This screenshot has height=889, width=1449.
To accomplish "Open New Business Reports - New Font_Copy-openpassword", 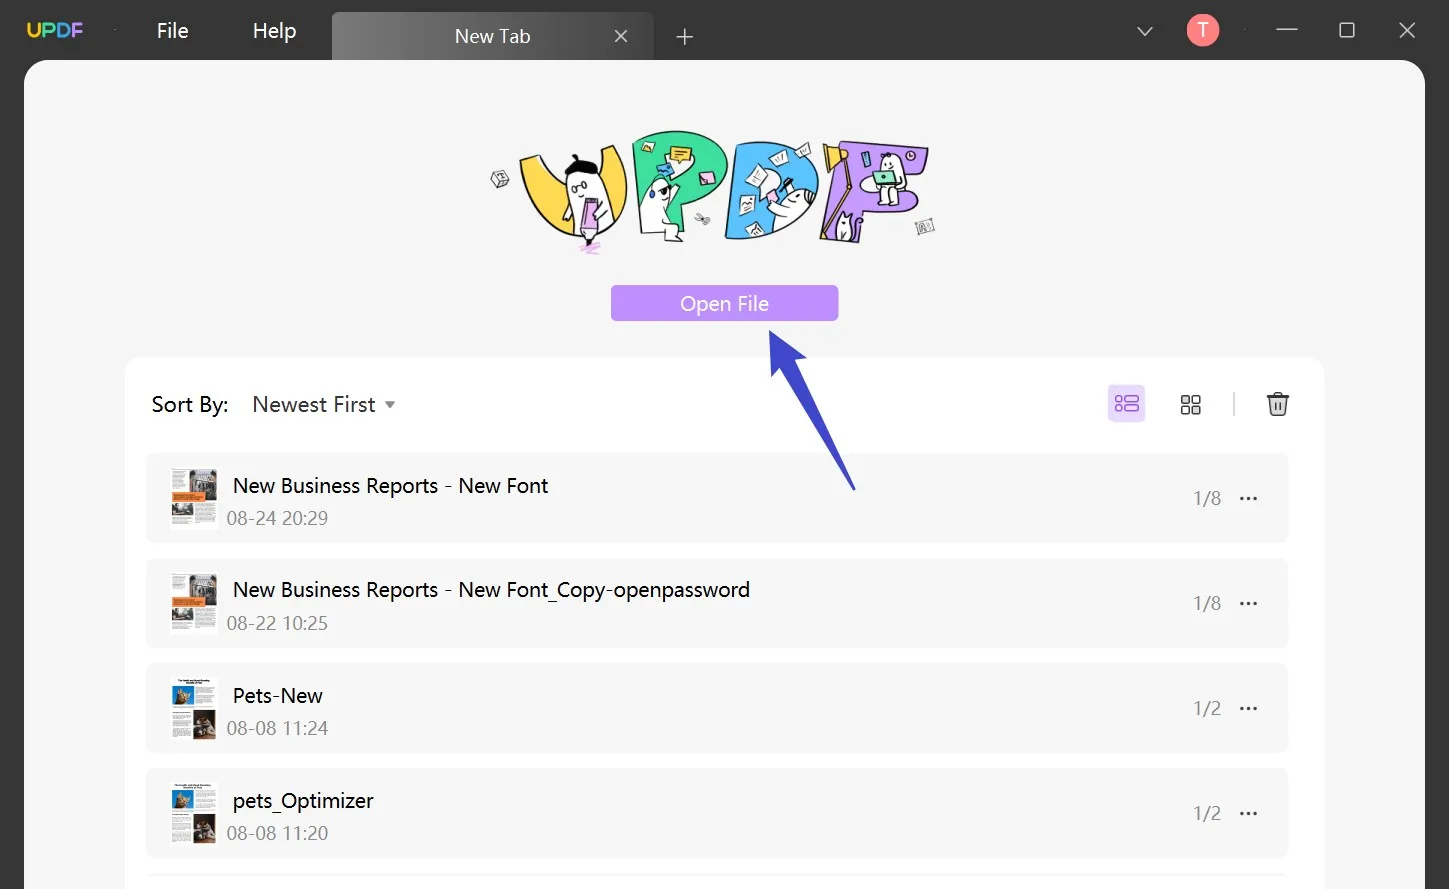I will pos(717,603).
